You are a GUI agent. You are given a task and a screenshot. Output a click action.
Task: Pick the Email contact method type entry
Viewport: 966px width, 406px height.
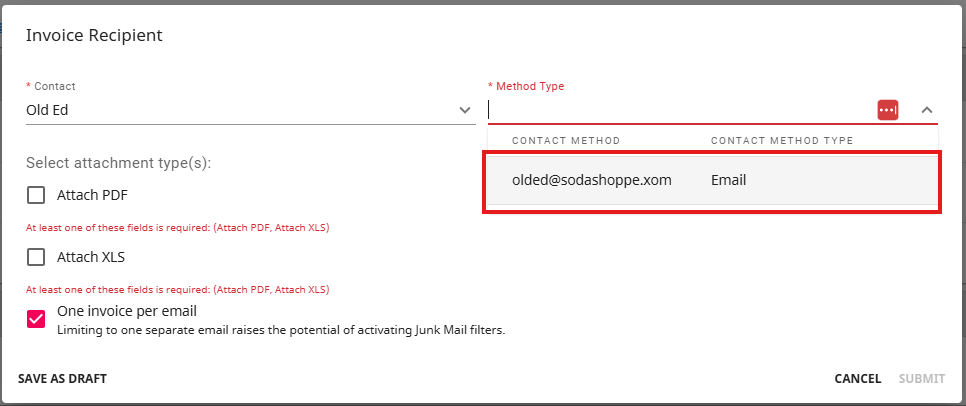[728, 181]
